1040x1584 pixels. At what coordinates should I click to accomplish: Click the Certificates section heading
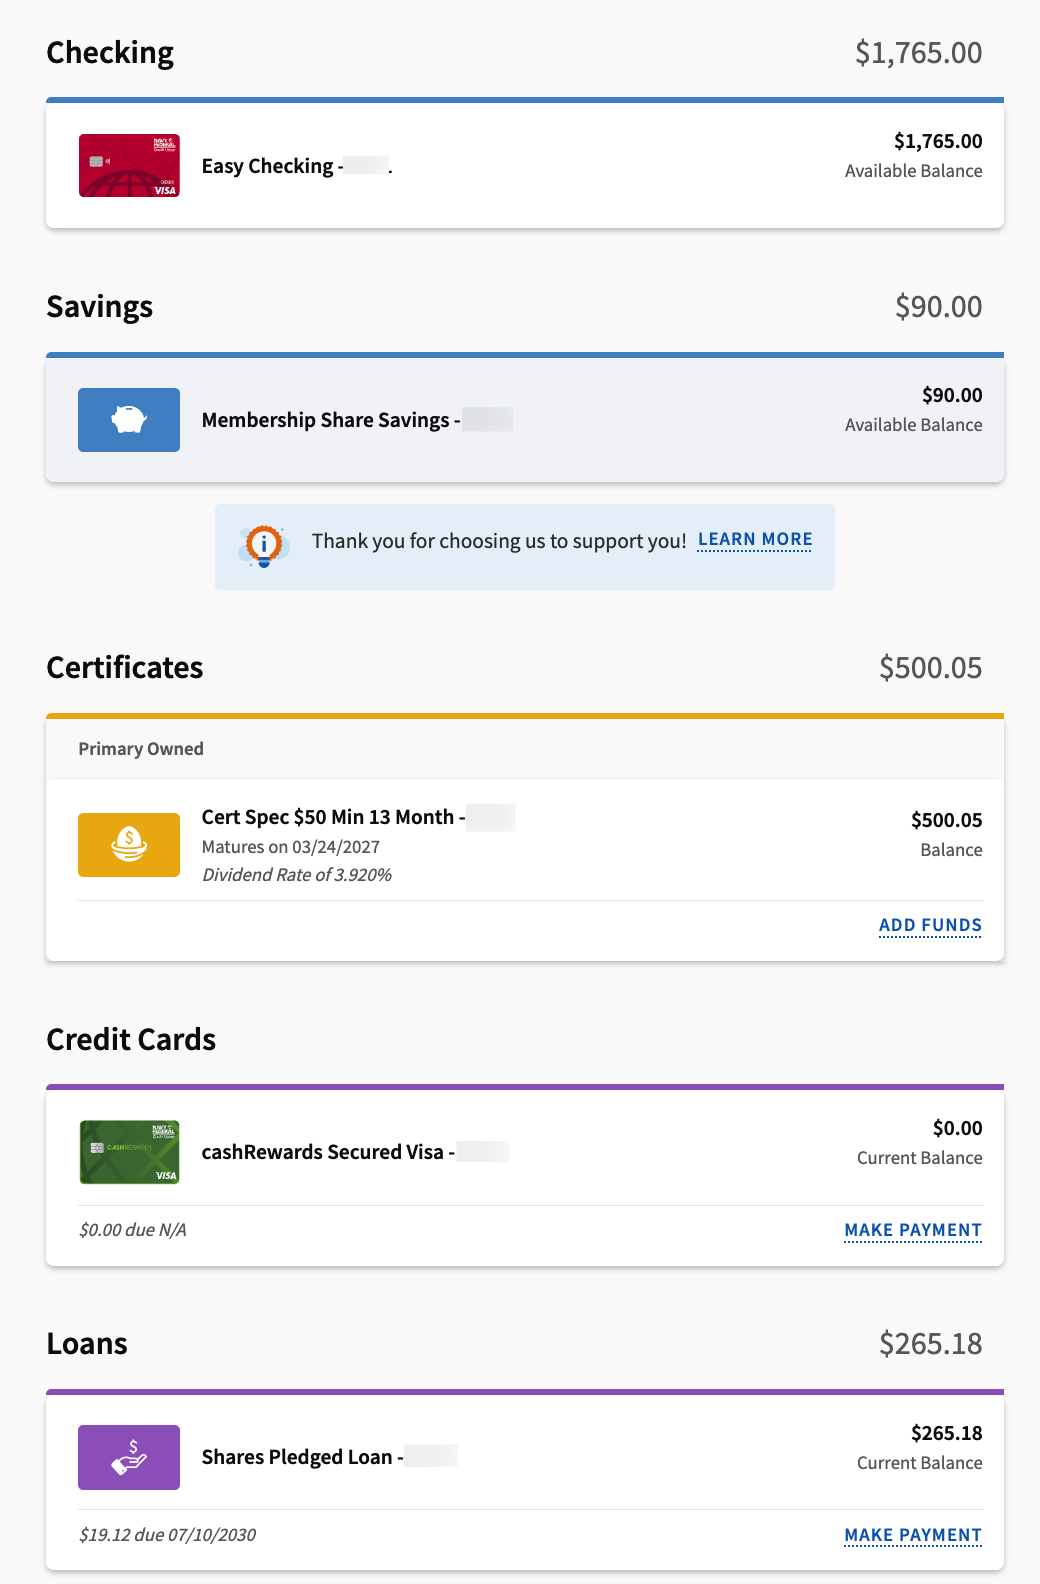point(125,667)
